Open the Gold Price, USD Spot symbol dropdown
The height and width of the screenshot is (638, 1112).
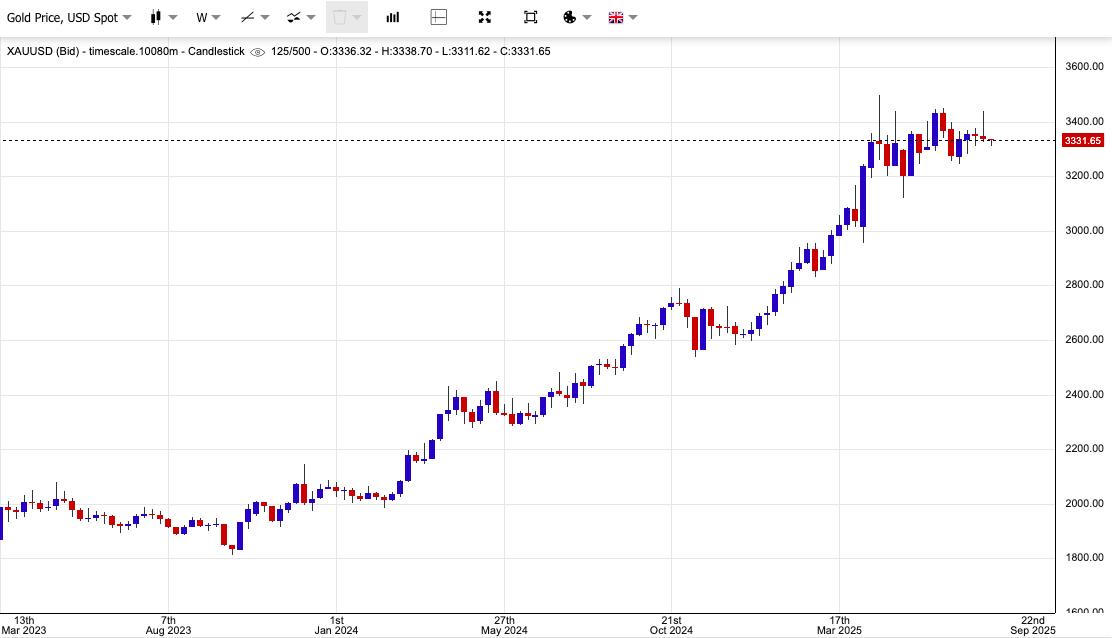(69, 18)
